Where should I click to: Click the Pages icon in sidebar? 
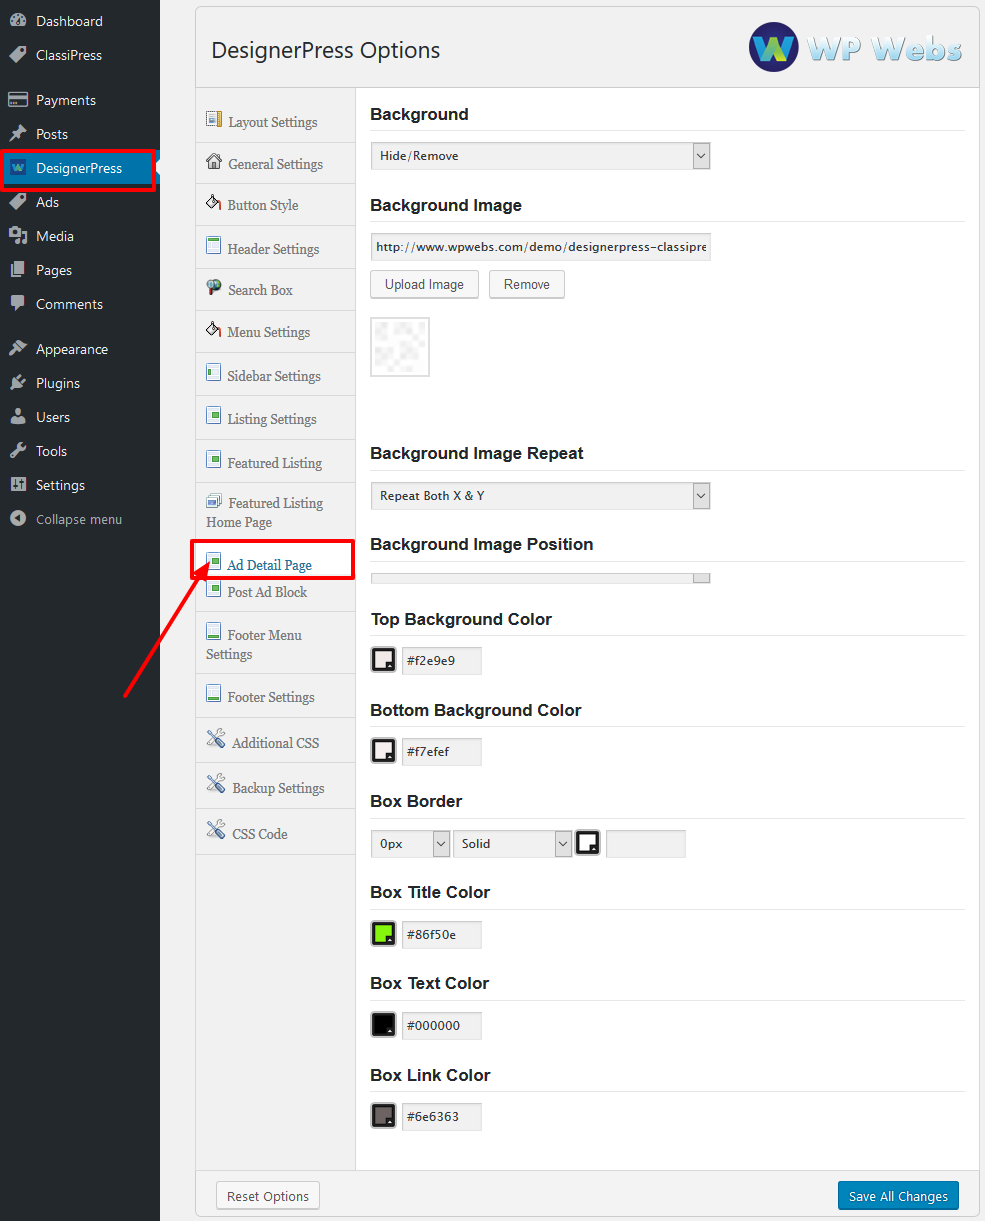click(17, 270)
